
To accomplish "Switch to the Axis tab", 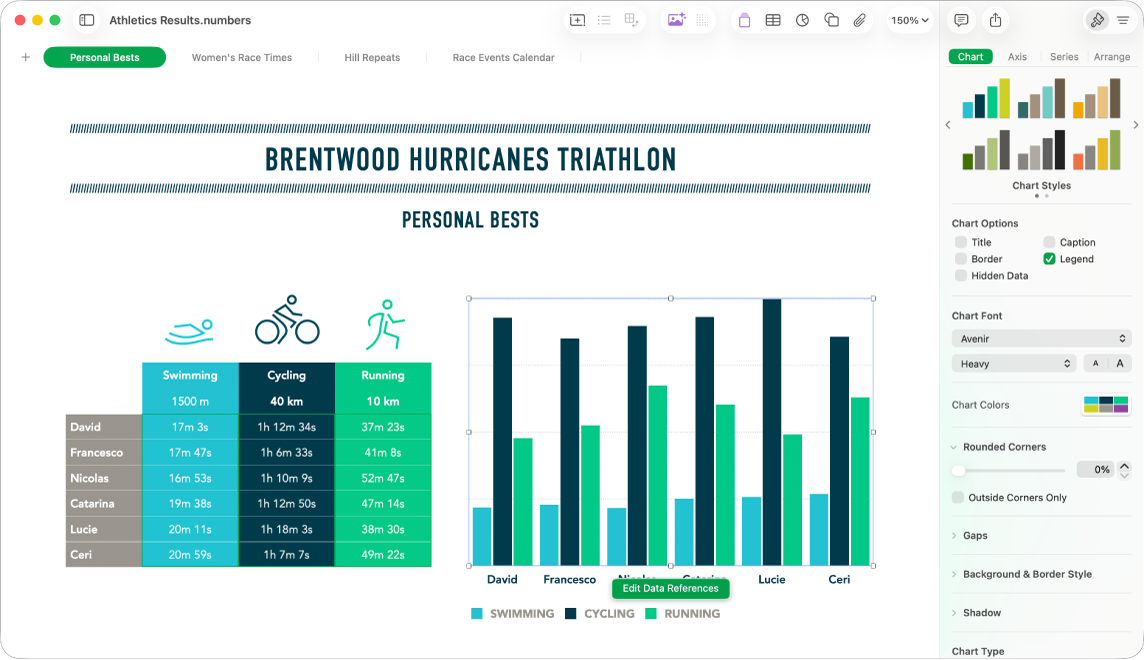I will click(x=1017, y=57).
